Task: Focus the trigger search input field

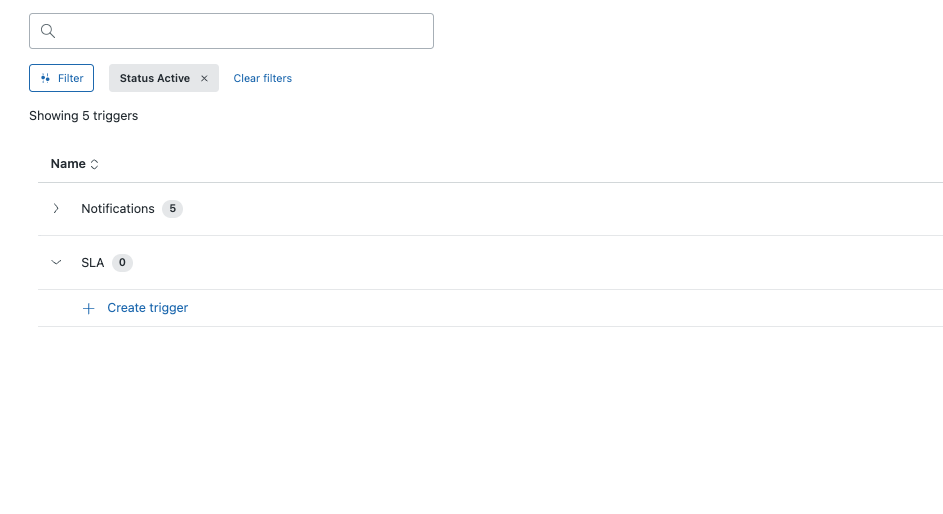Action: 245,31
